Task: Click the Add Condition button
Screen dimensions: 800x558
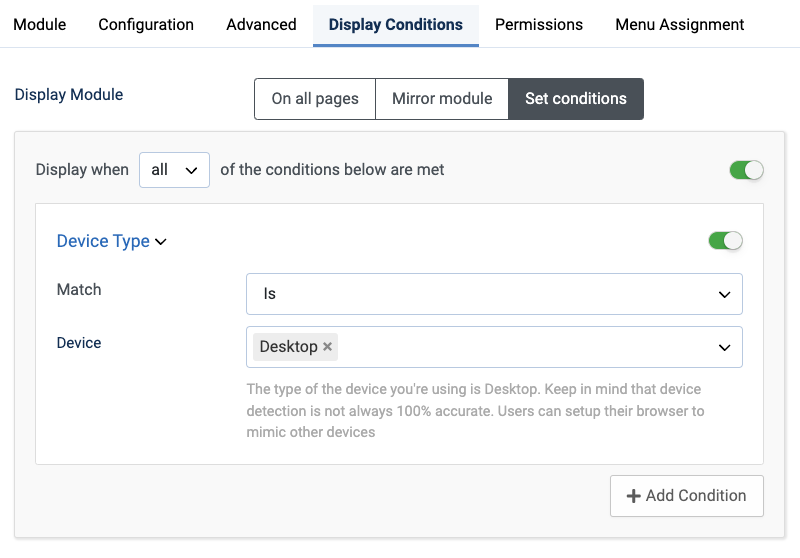Action: tap(686, 496)
